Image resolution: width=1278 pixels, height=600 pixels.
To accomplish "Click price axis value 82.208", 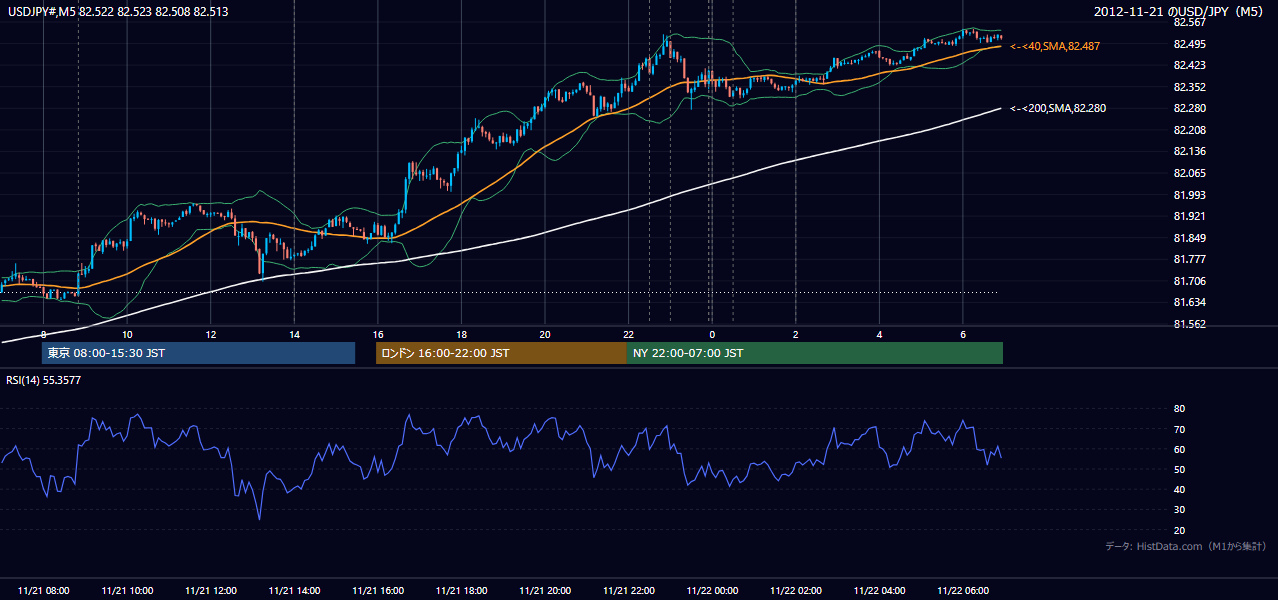I will click(1189, 130).
